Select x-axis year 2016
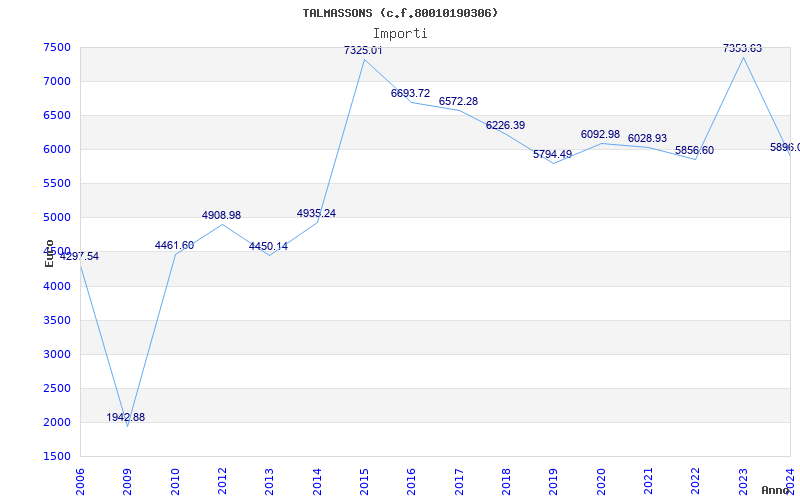Screen dimensions: 800x500 tap(412, 481)
